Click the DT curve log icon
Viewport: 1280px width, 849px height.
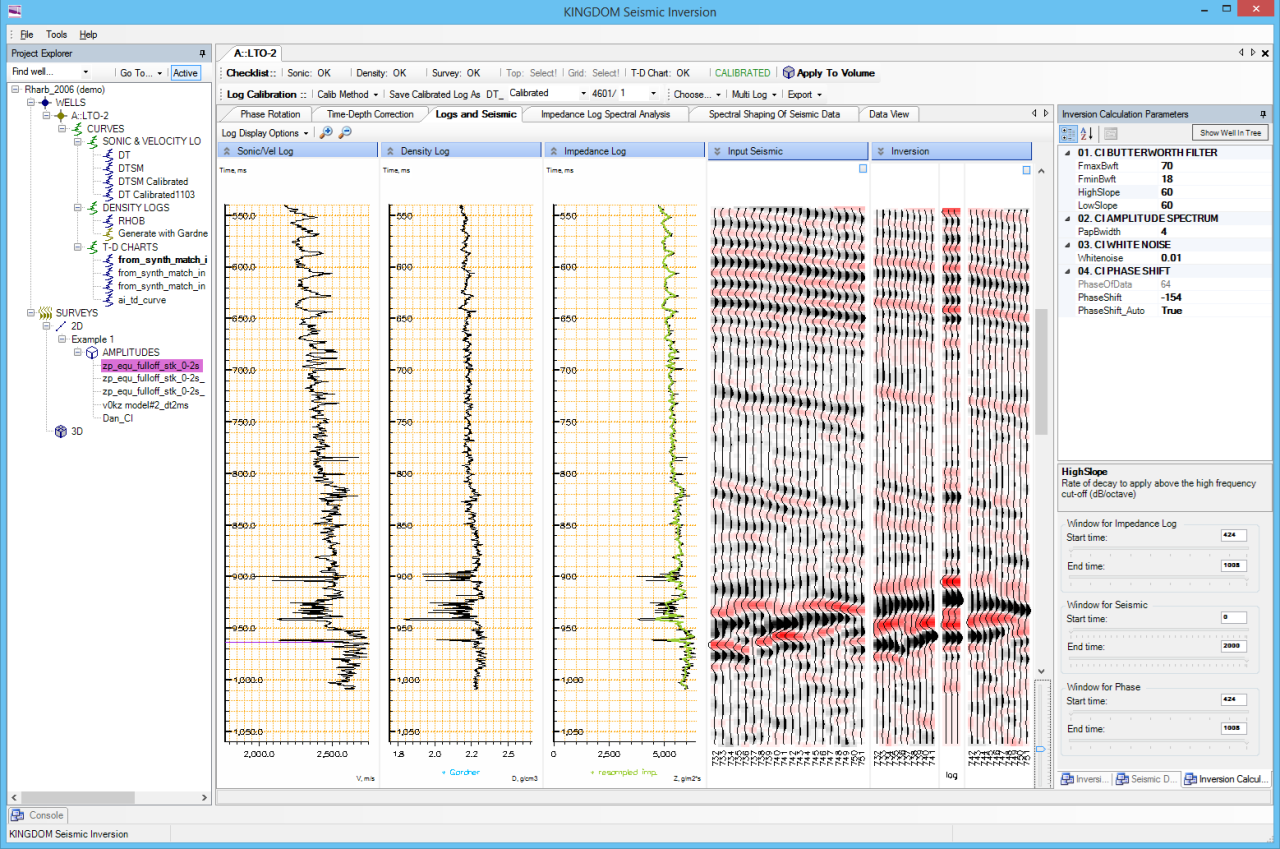108,155
